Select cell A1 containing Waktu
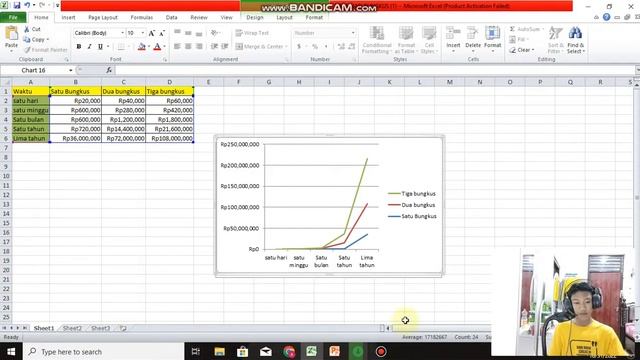 pyautogui.click(x=31, y=91)
